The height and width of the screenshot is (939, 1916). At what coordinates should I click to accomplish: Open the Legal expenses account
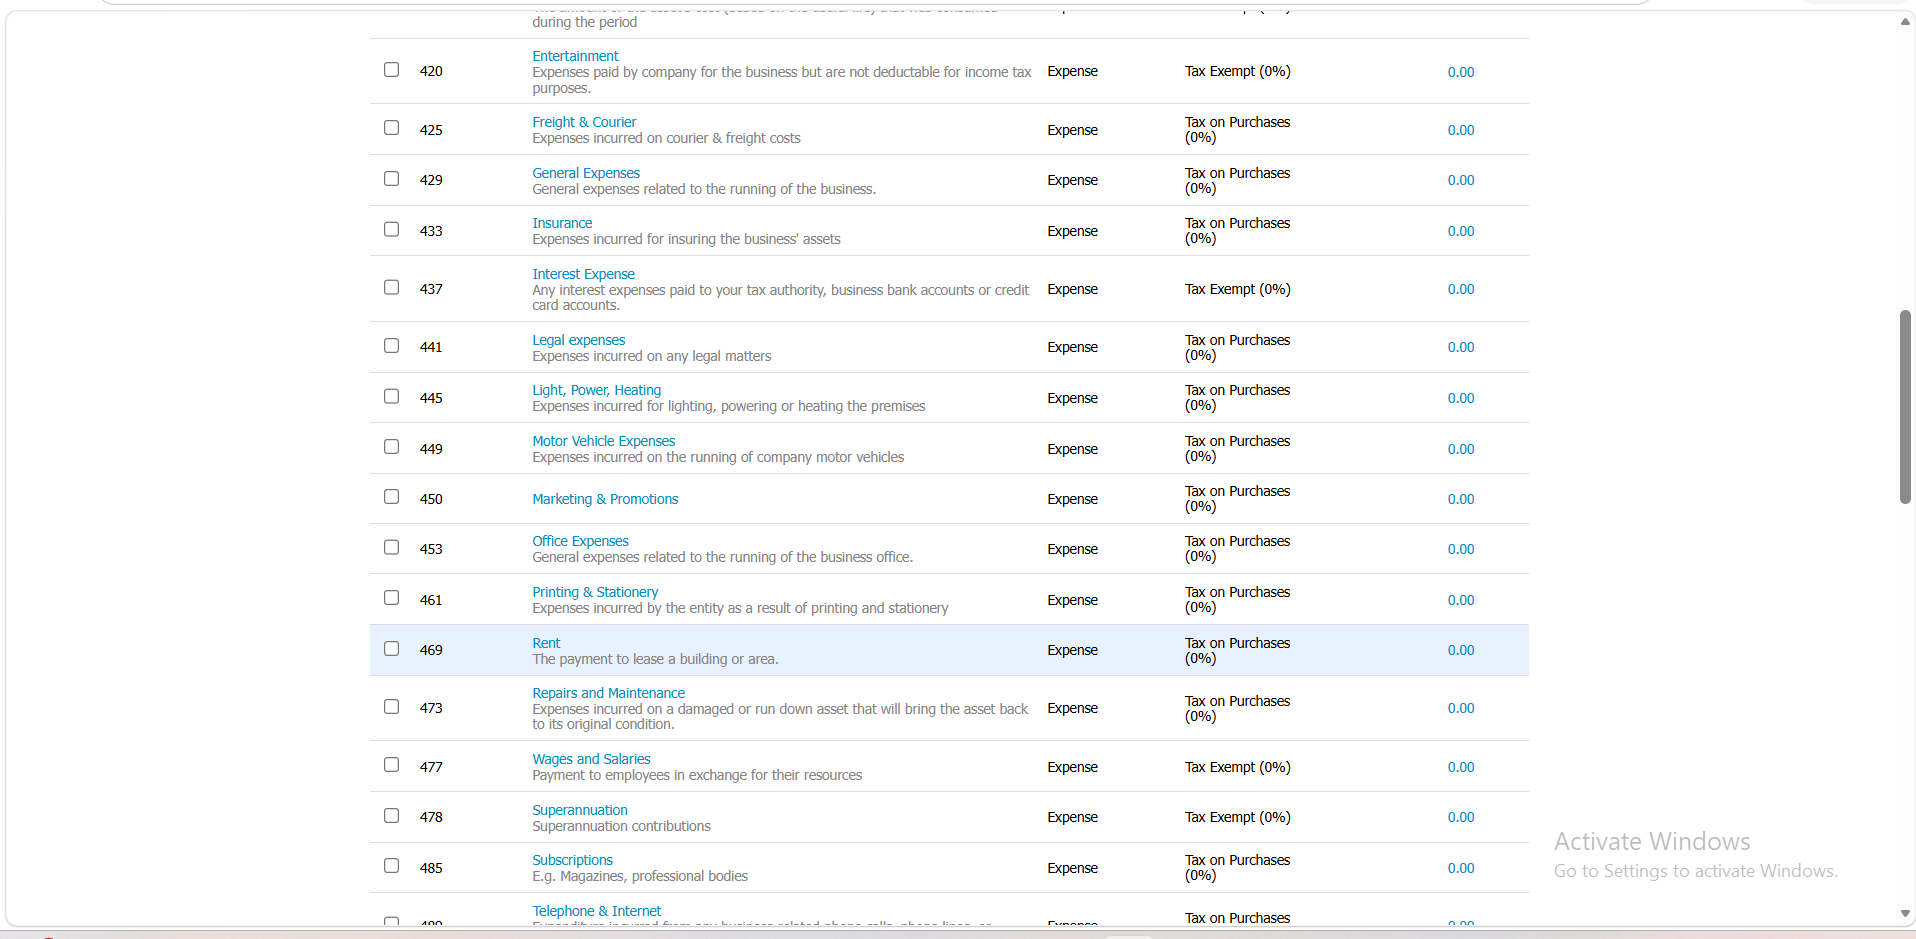(x=578, y=340)
